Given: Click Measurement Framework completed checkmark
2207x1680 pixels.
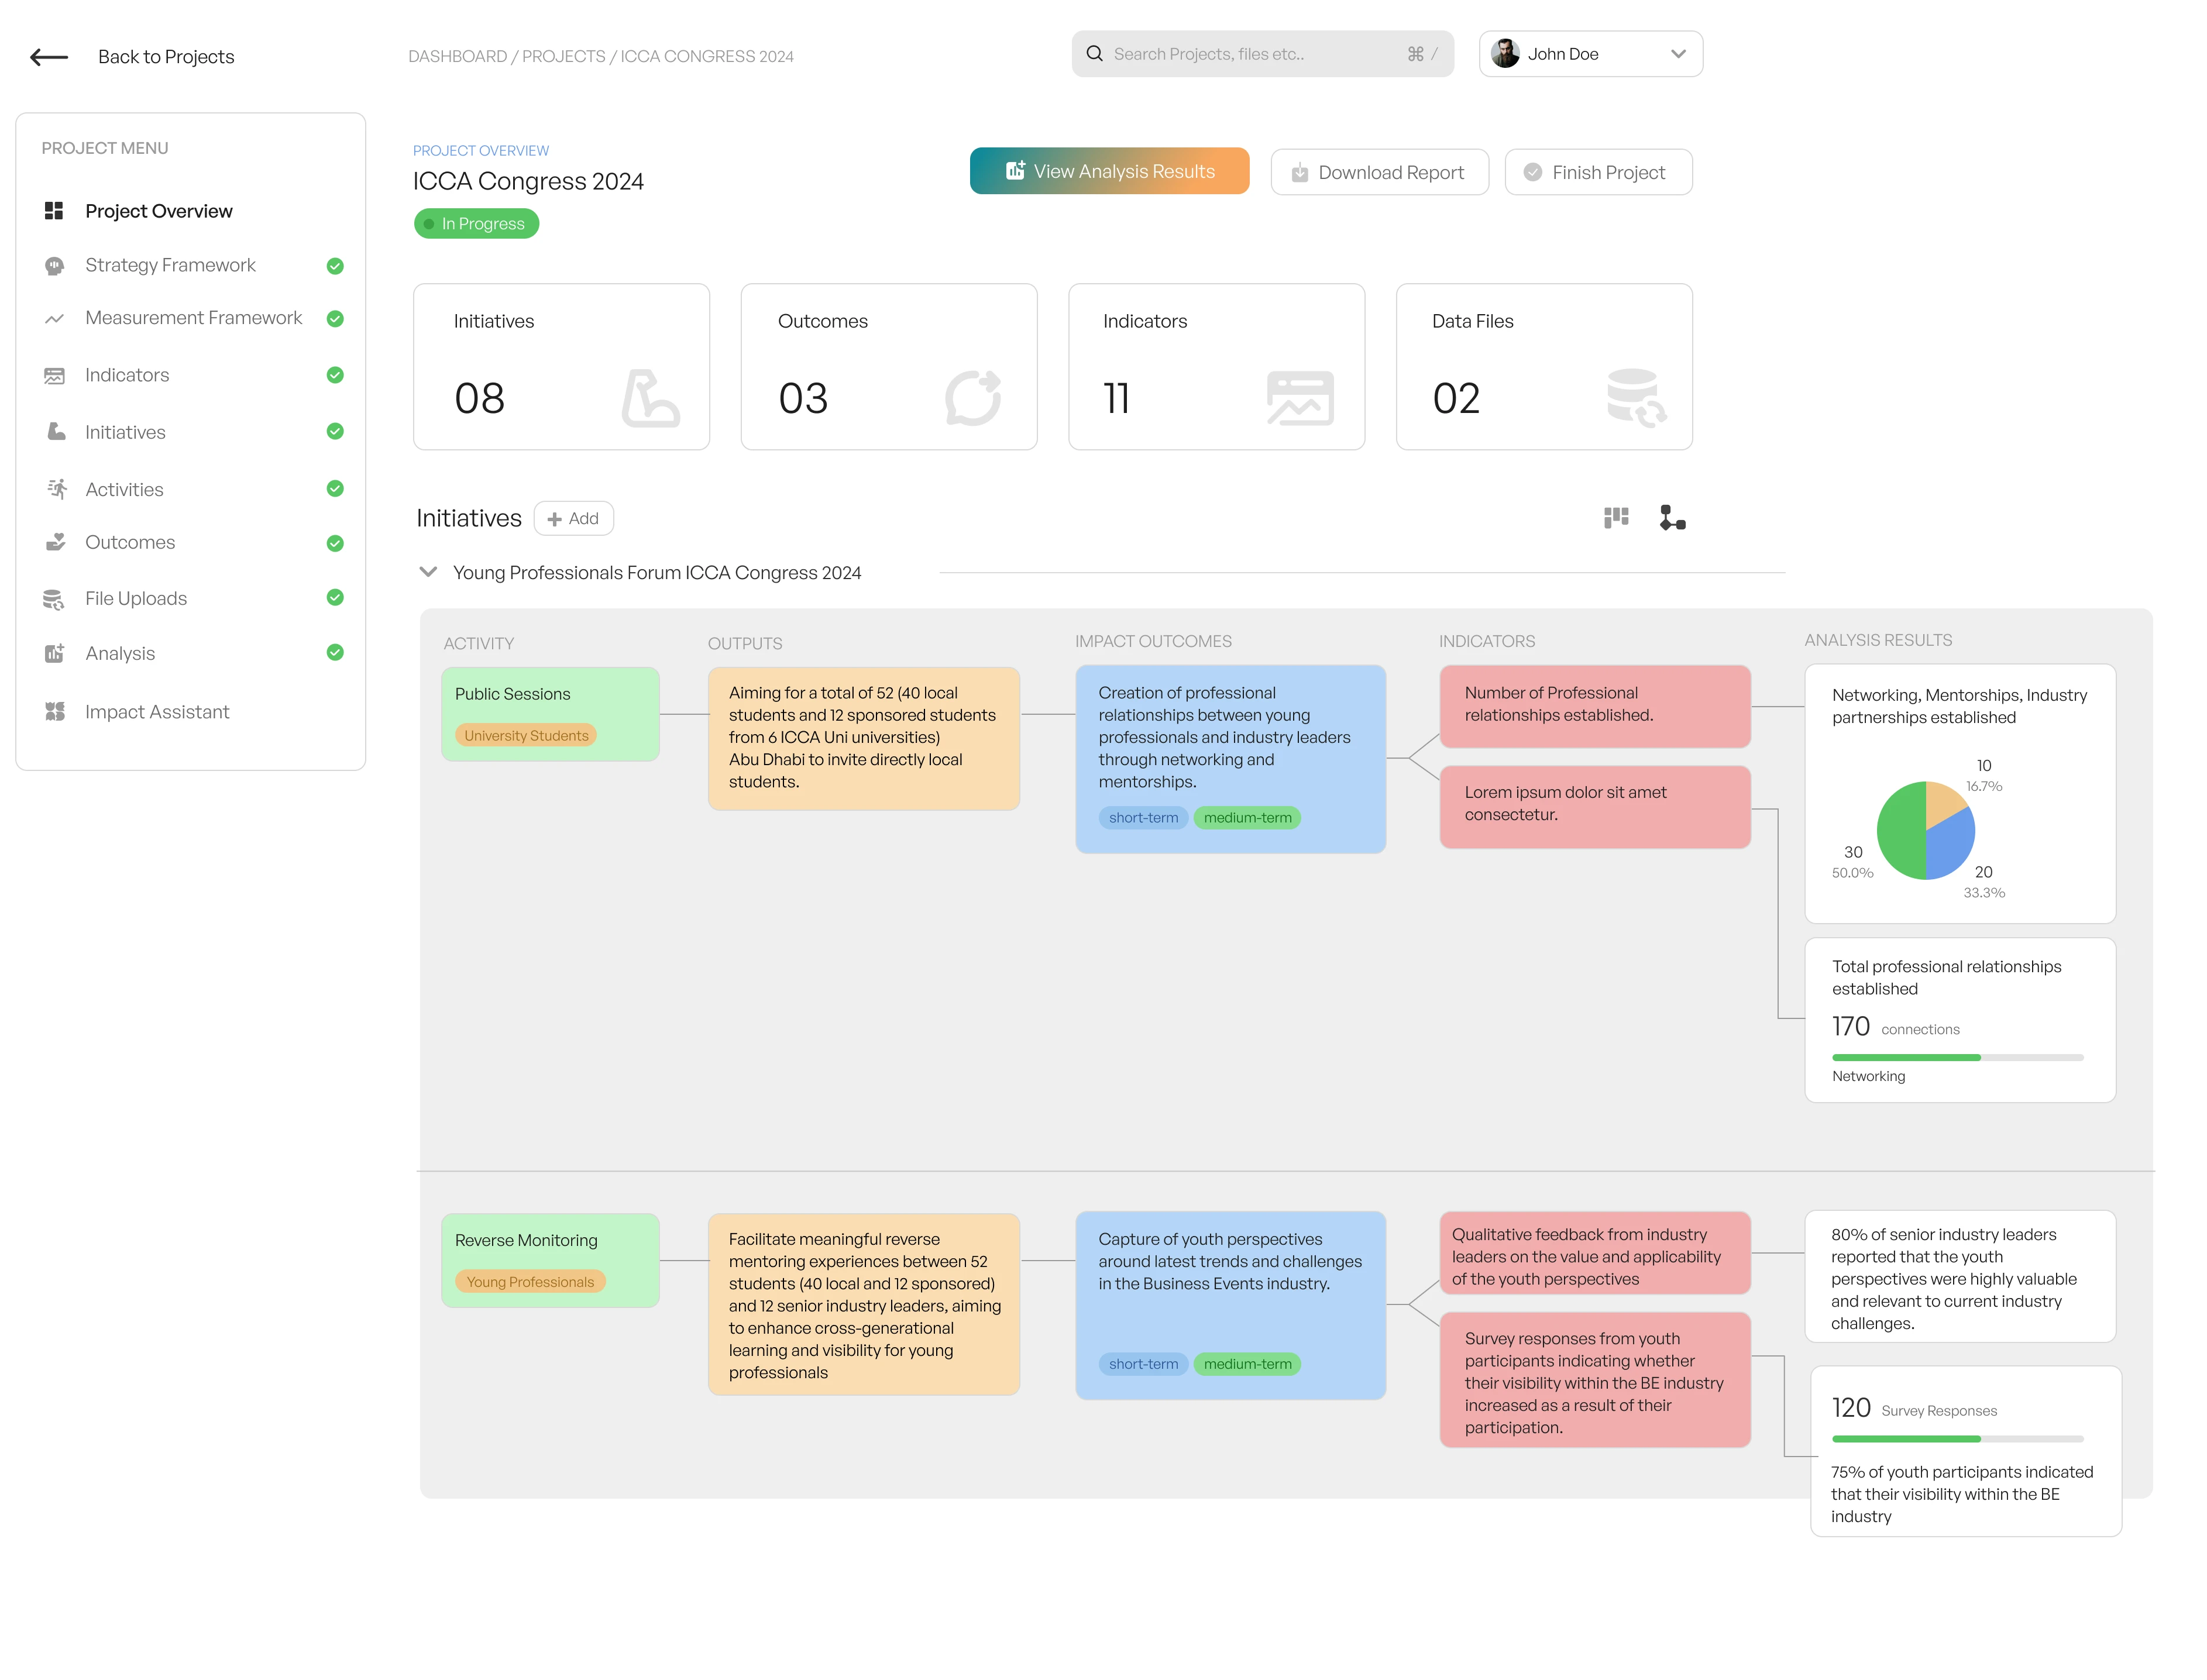Looking at the screenshot, I should 336,319.
